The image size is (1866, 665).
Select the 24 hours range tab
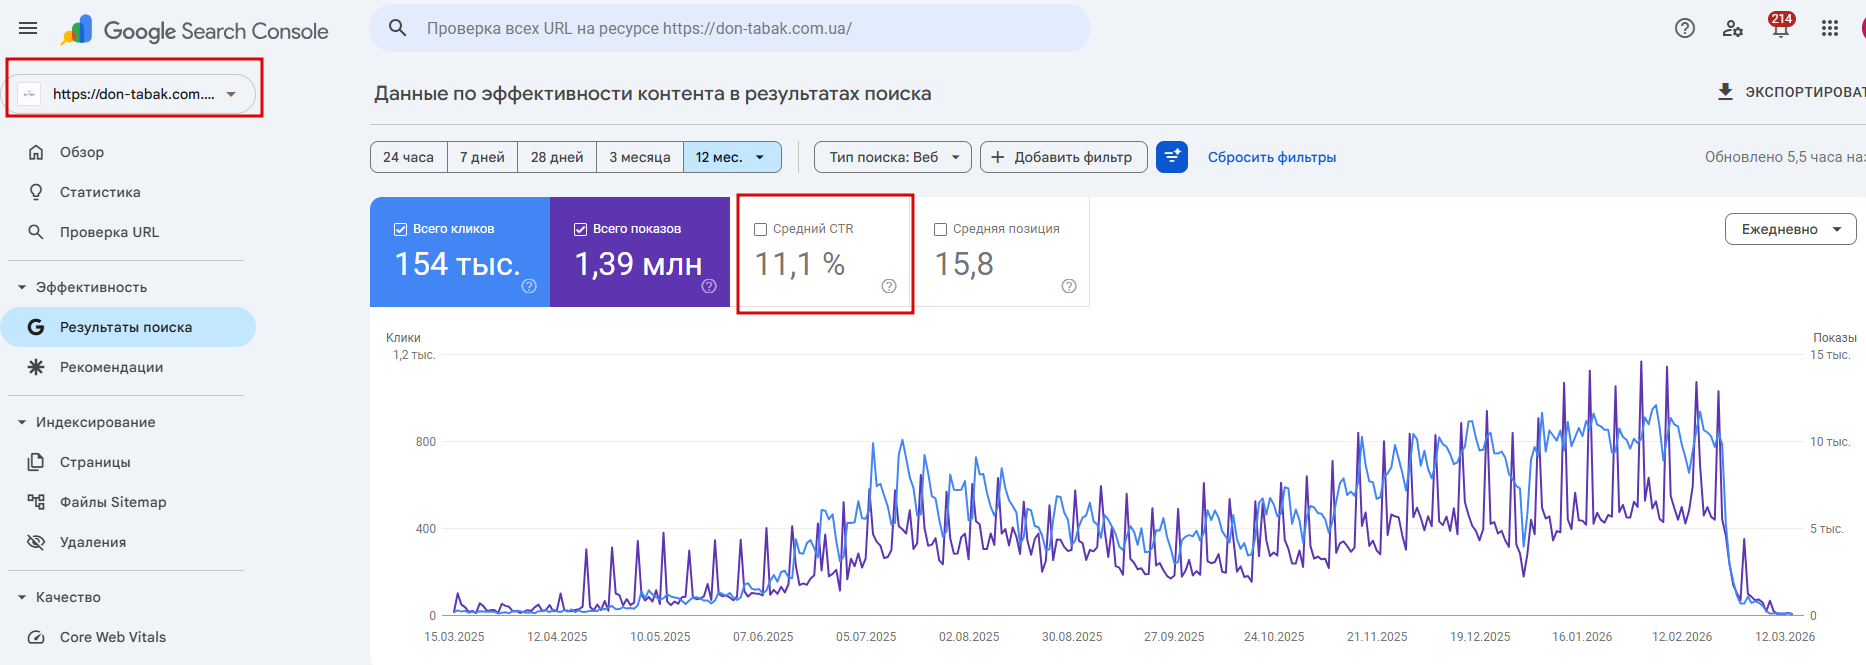click(409, 157)
